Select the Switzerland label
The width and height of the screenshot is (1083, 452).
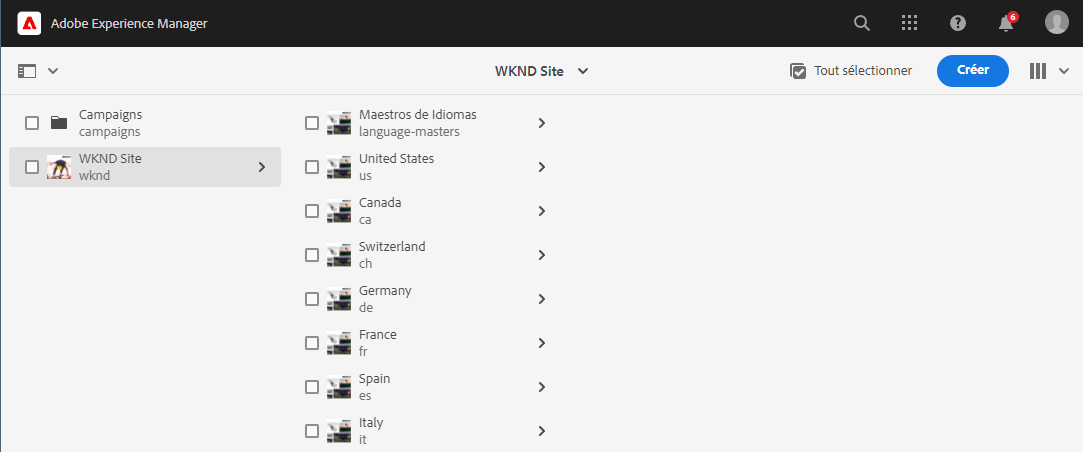(392, 247)
